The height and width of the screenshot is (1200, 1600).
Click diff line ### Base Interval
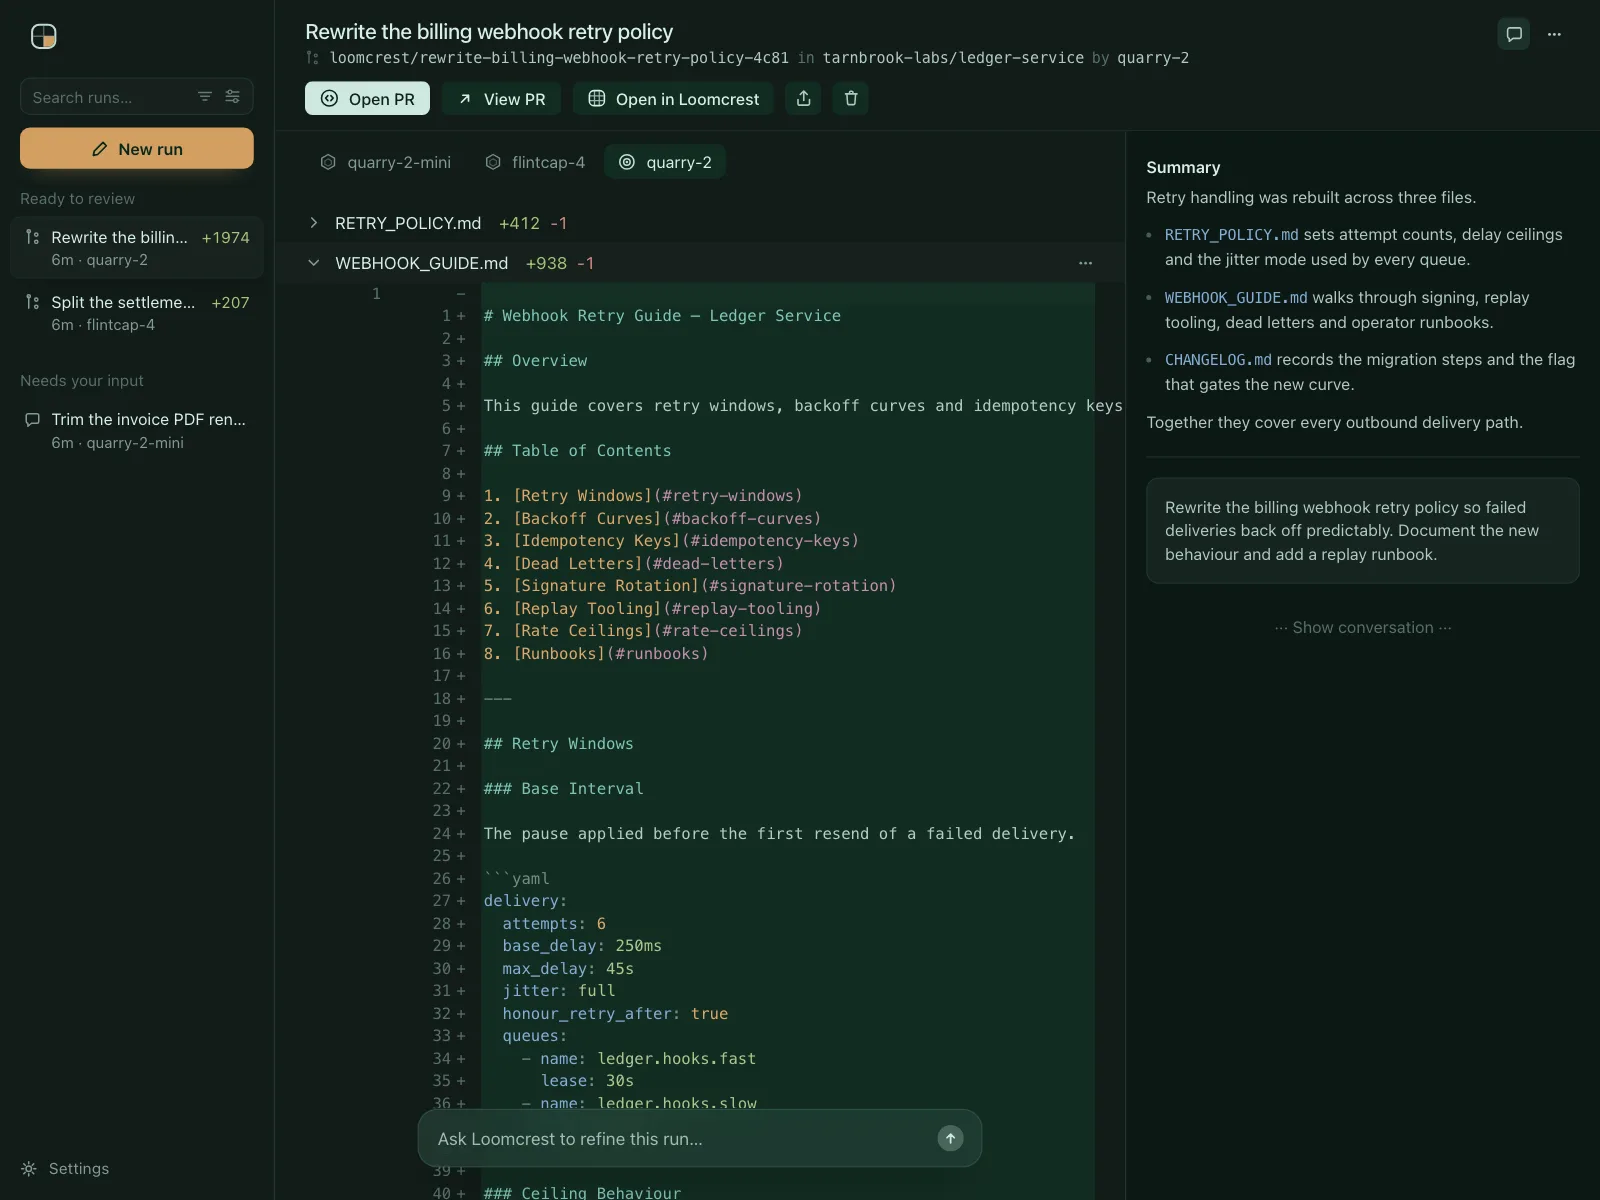pos(563,789)
